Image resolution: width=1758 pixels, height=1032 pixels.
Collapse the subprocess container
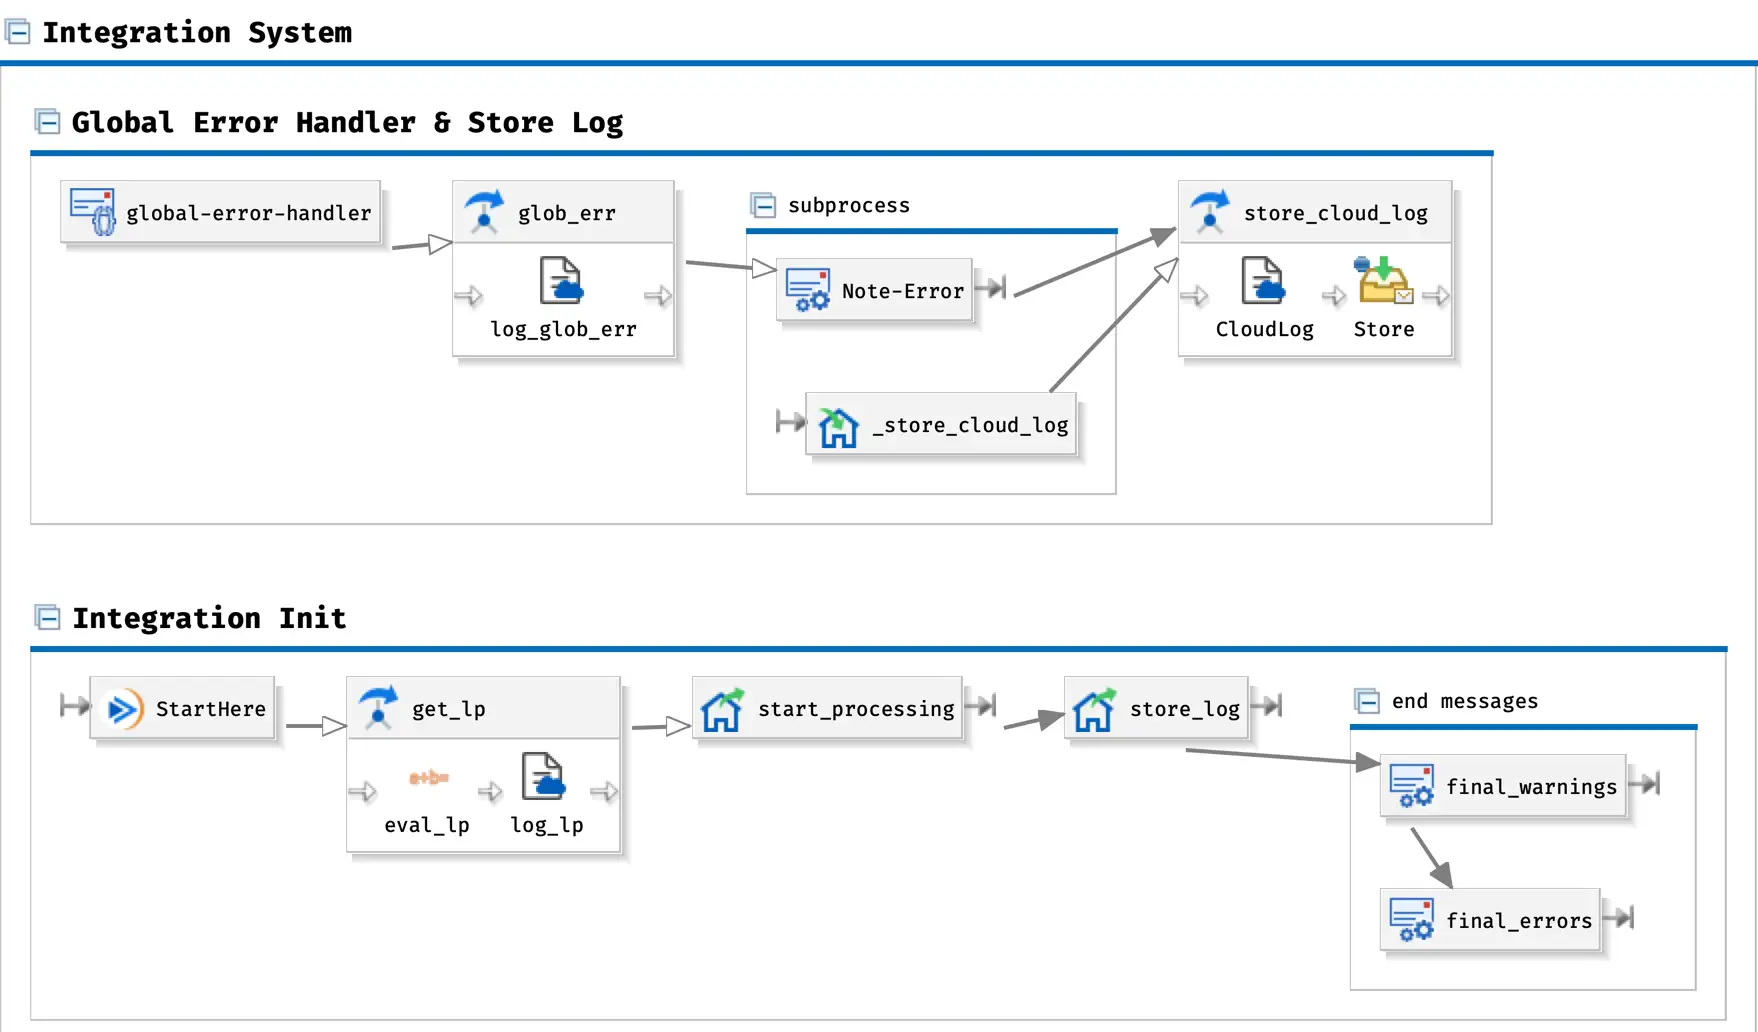click(763, 206)
